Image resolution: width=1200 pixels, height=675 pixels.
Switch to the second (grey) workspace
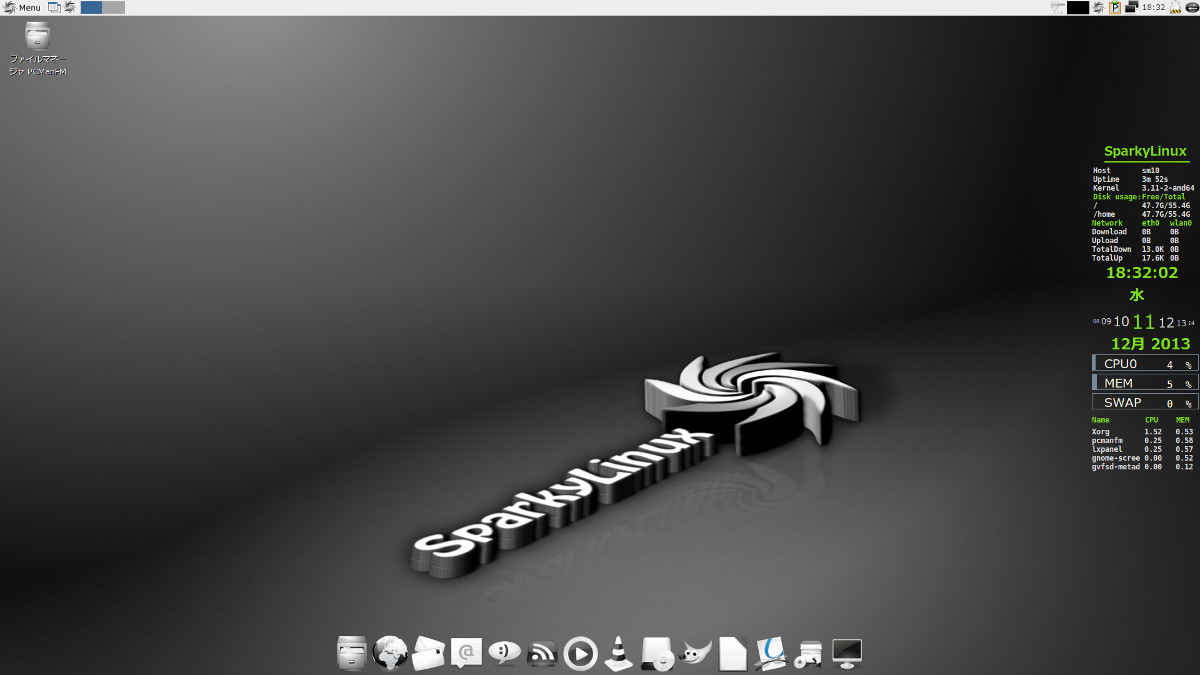pos(114,7)
